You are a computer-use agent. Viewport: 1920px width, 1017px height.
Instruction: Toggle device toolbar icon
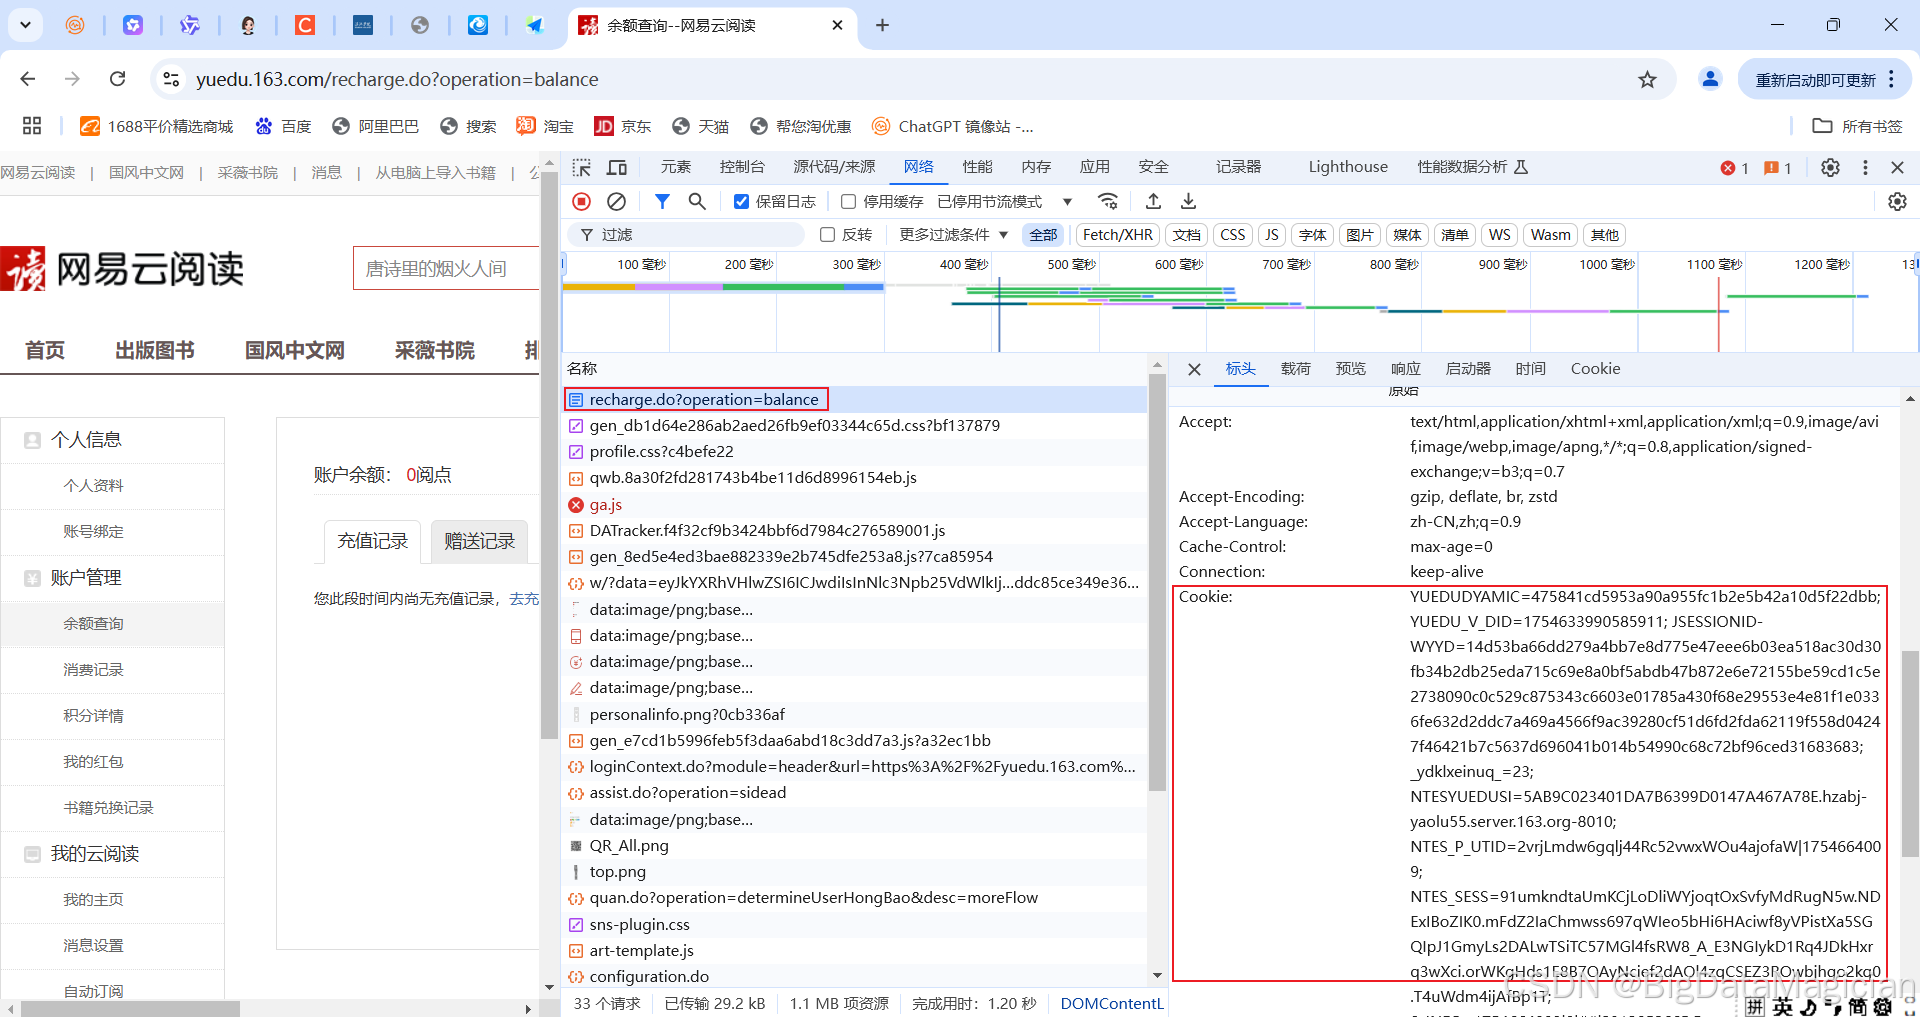(x=617, y=167)
